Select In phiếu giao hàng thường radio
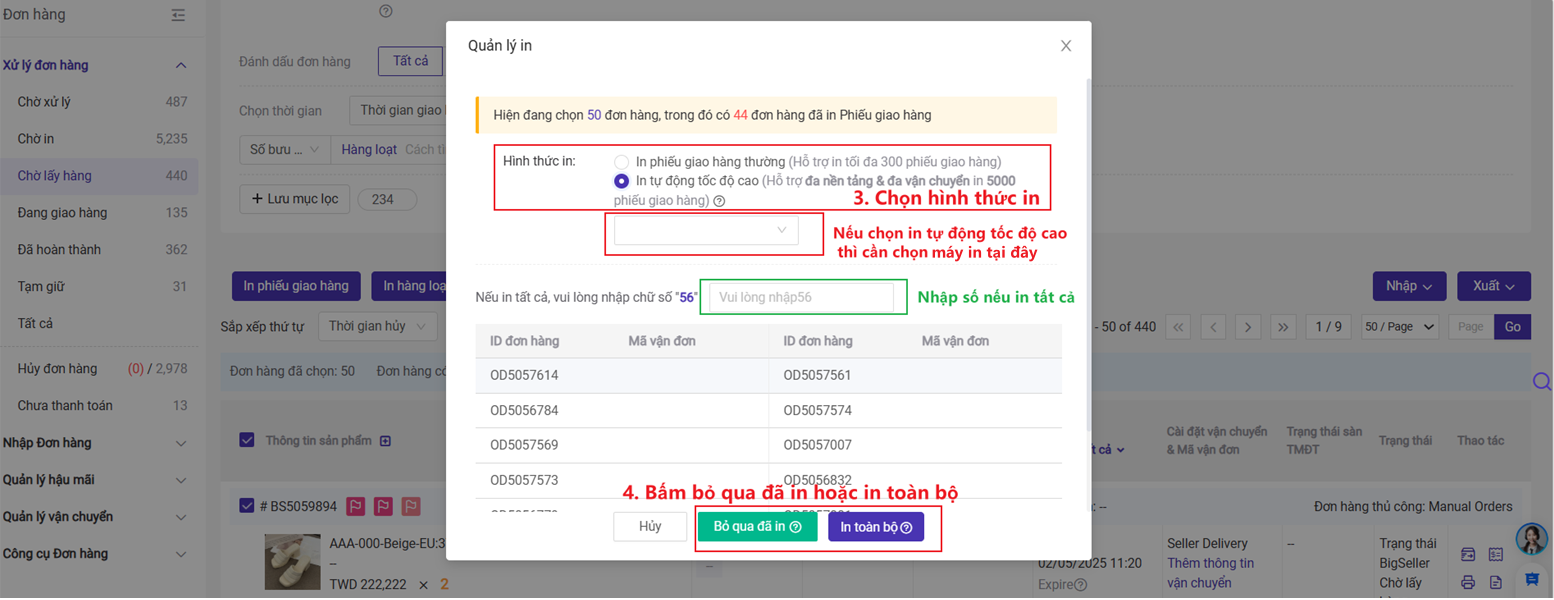Image resolution: width=1554 pixels, height=600 pixels. coord(622,161)
